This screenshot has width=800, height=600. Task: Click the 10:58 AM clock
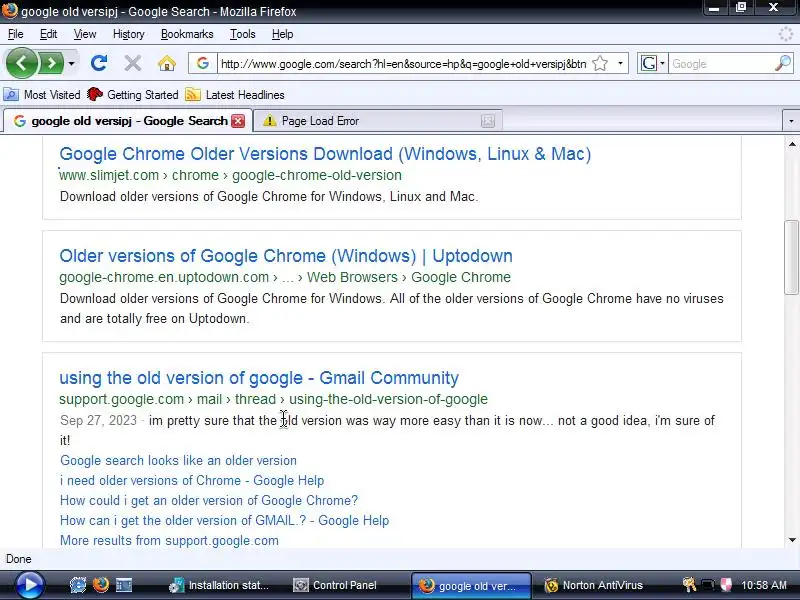coord(764,585)
